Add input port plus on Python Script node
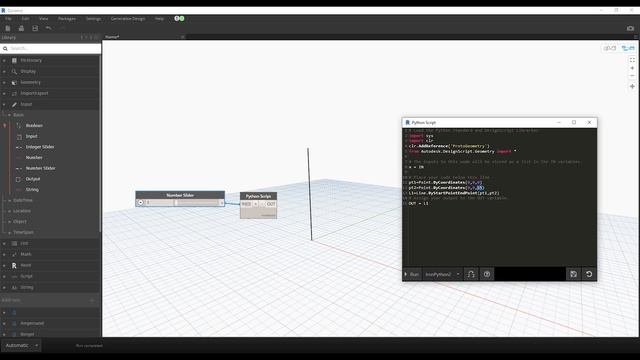The image size is (640, 360). (x=256, y=204)
